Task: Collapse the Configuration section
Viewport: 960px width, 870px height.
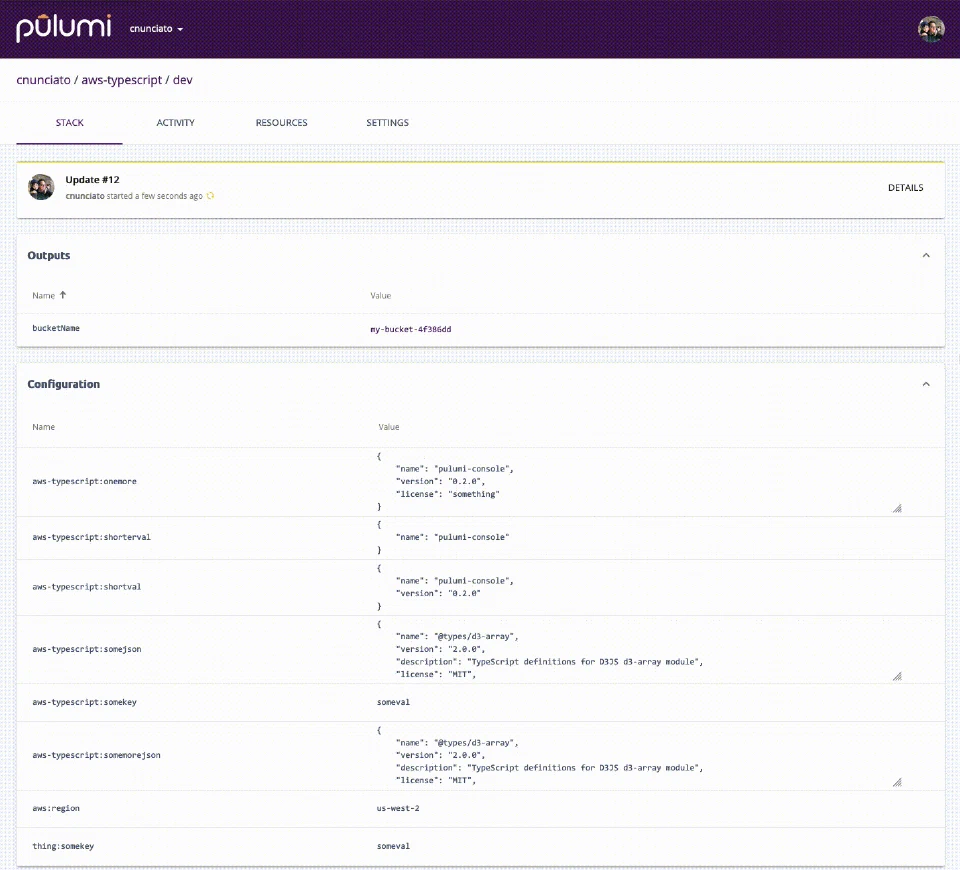Action: click(926, 384)
